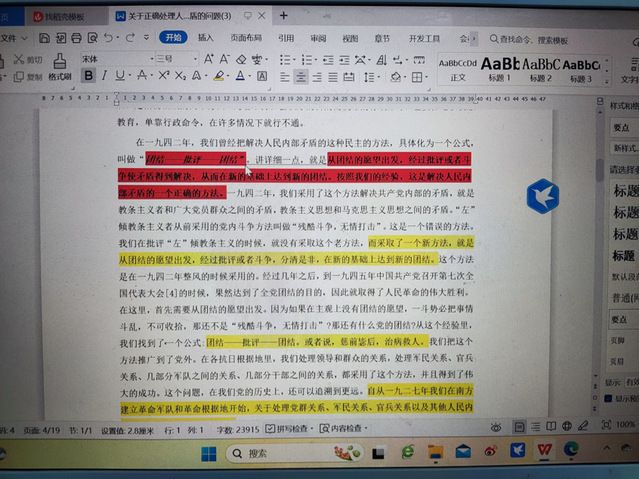Open the Windows Start menu
Screen dimensions: 639x479
click(x=209, y=453)
